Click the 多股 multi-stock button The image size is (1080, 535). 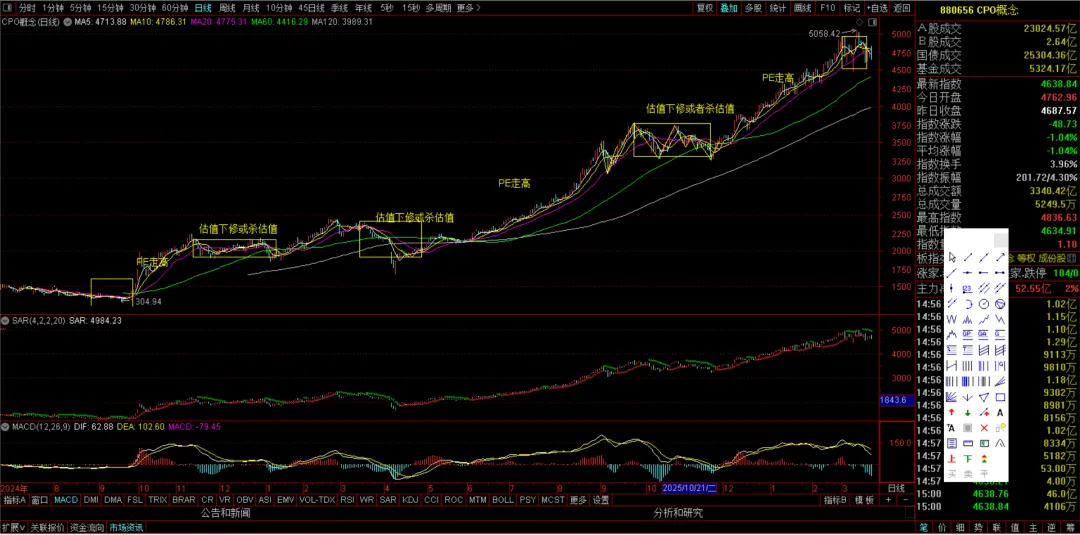753,8
